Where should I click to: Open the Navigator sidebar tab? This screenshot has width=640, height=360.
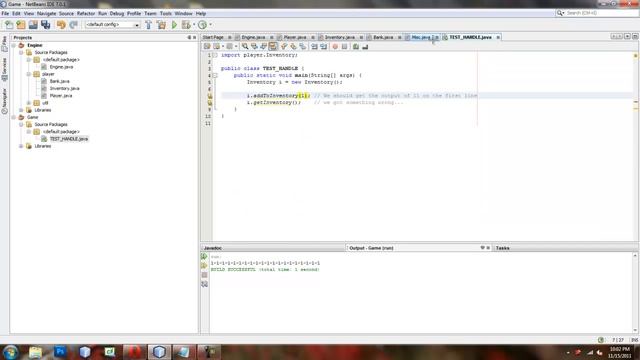4,101
